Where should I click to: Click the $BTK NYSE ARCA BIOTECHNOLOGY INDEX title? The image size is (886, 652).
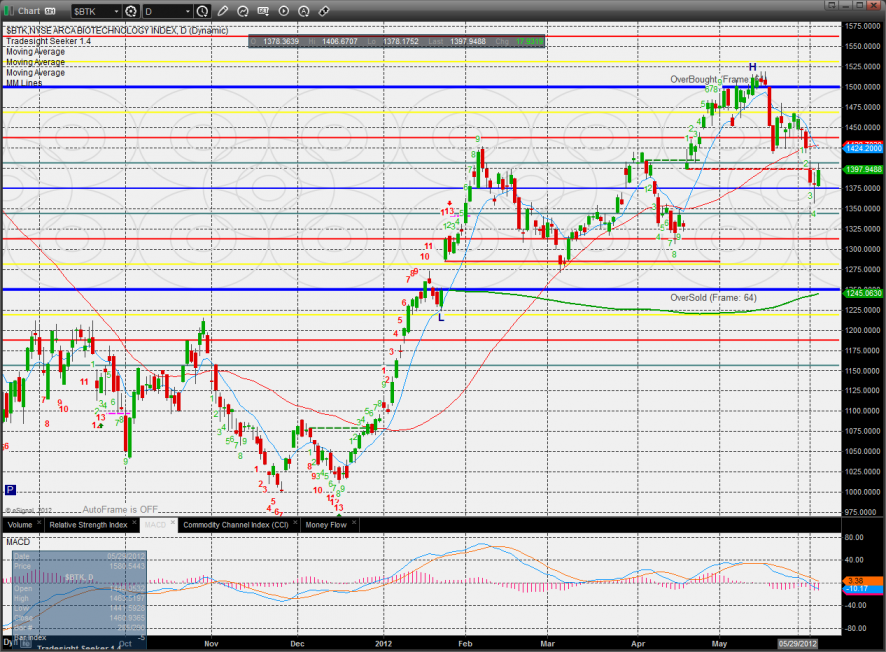(x=117, y=31)
